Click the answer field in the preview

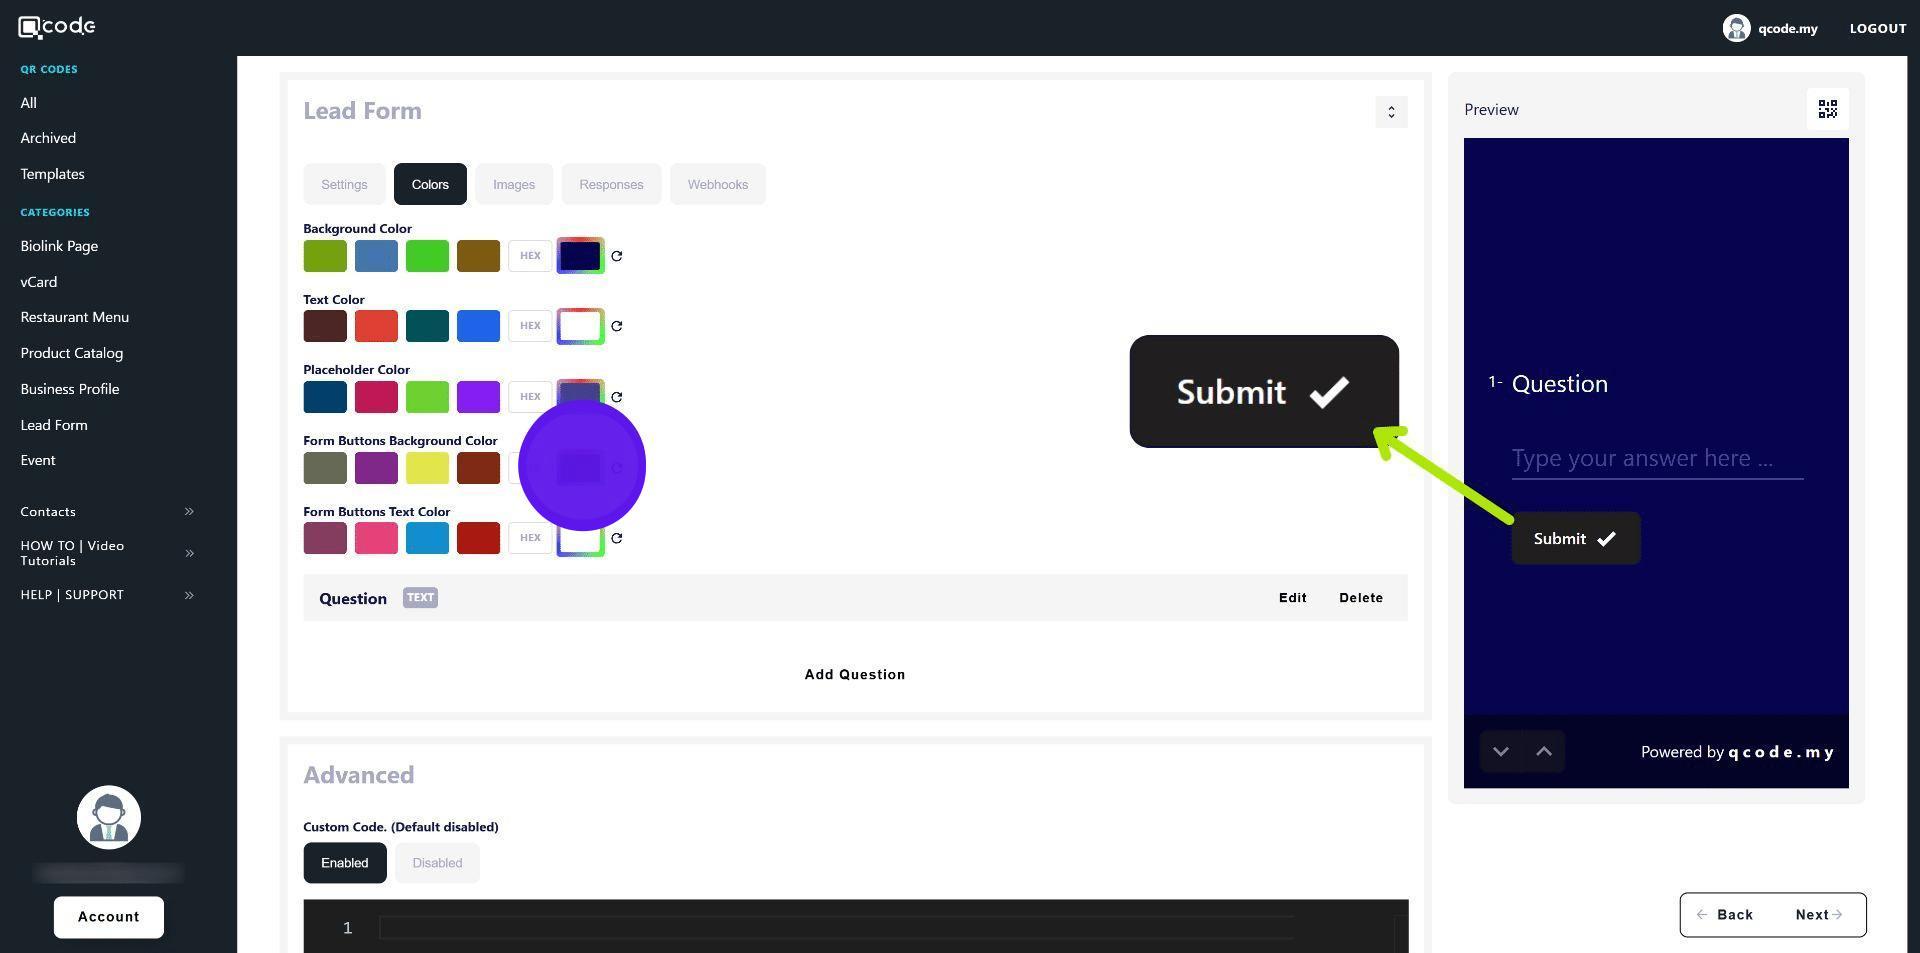[x=1657, y=459]
